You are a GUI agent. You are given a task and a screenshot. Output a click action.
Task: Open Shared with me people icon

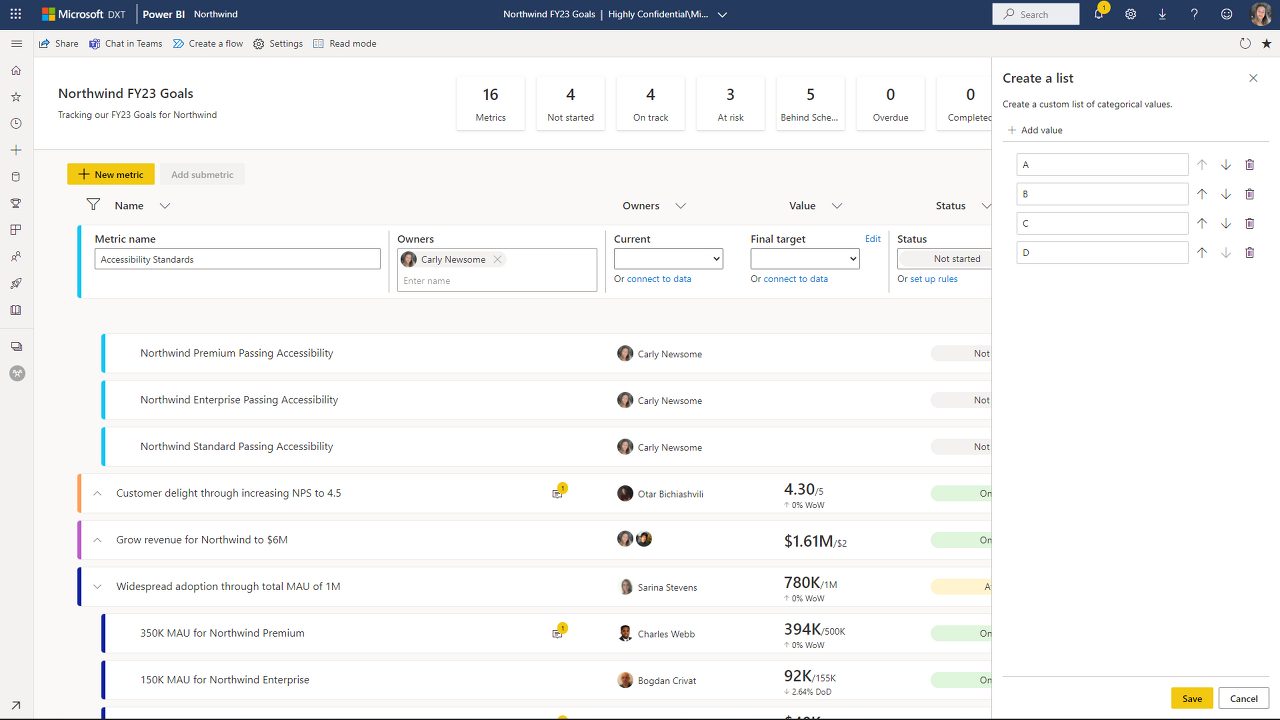[x=16, y=257]
